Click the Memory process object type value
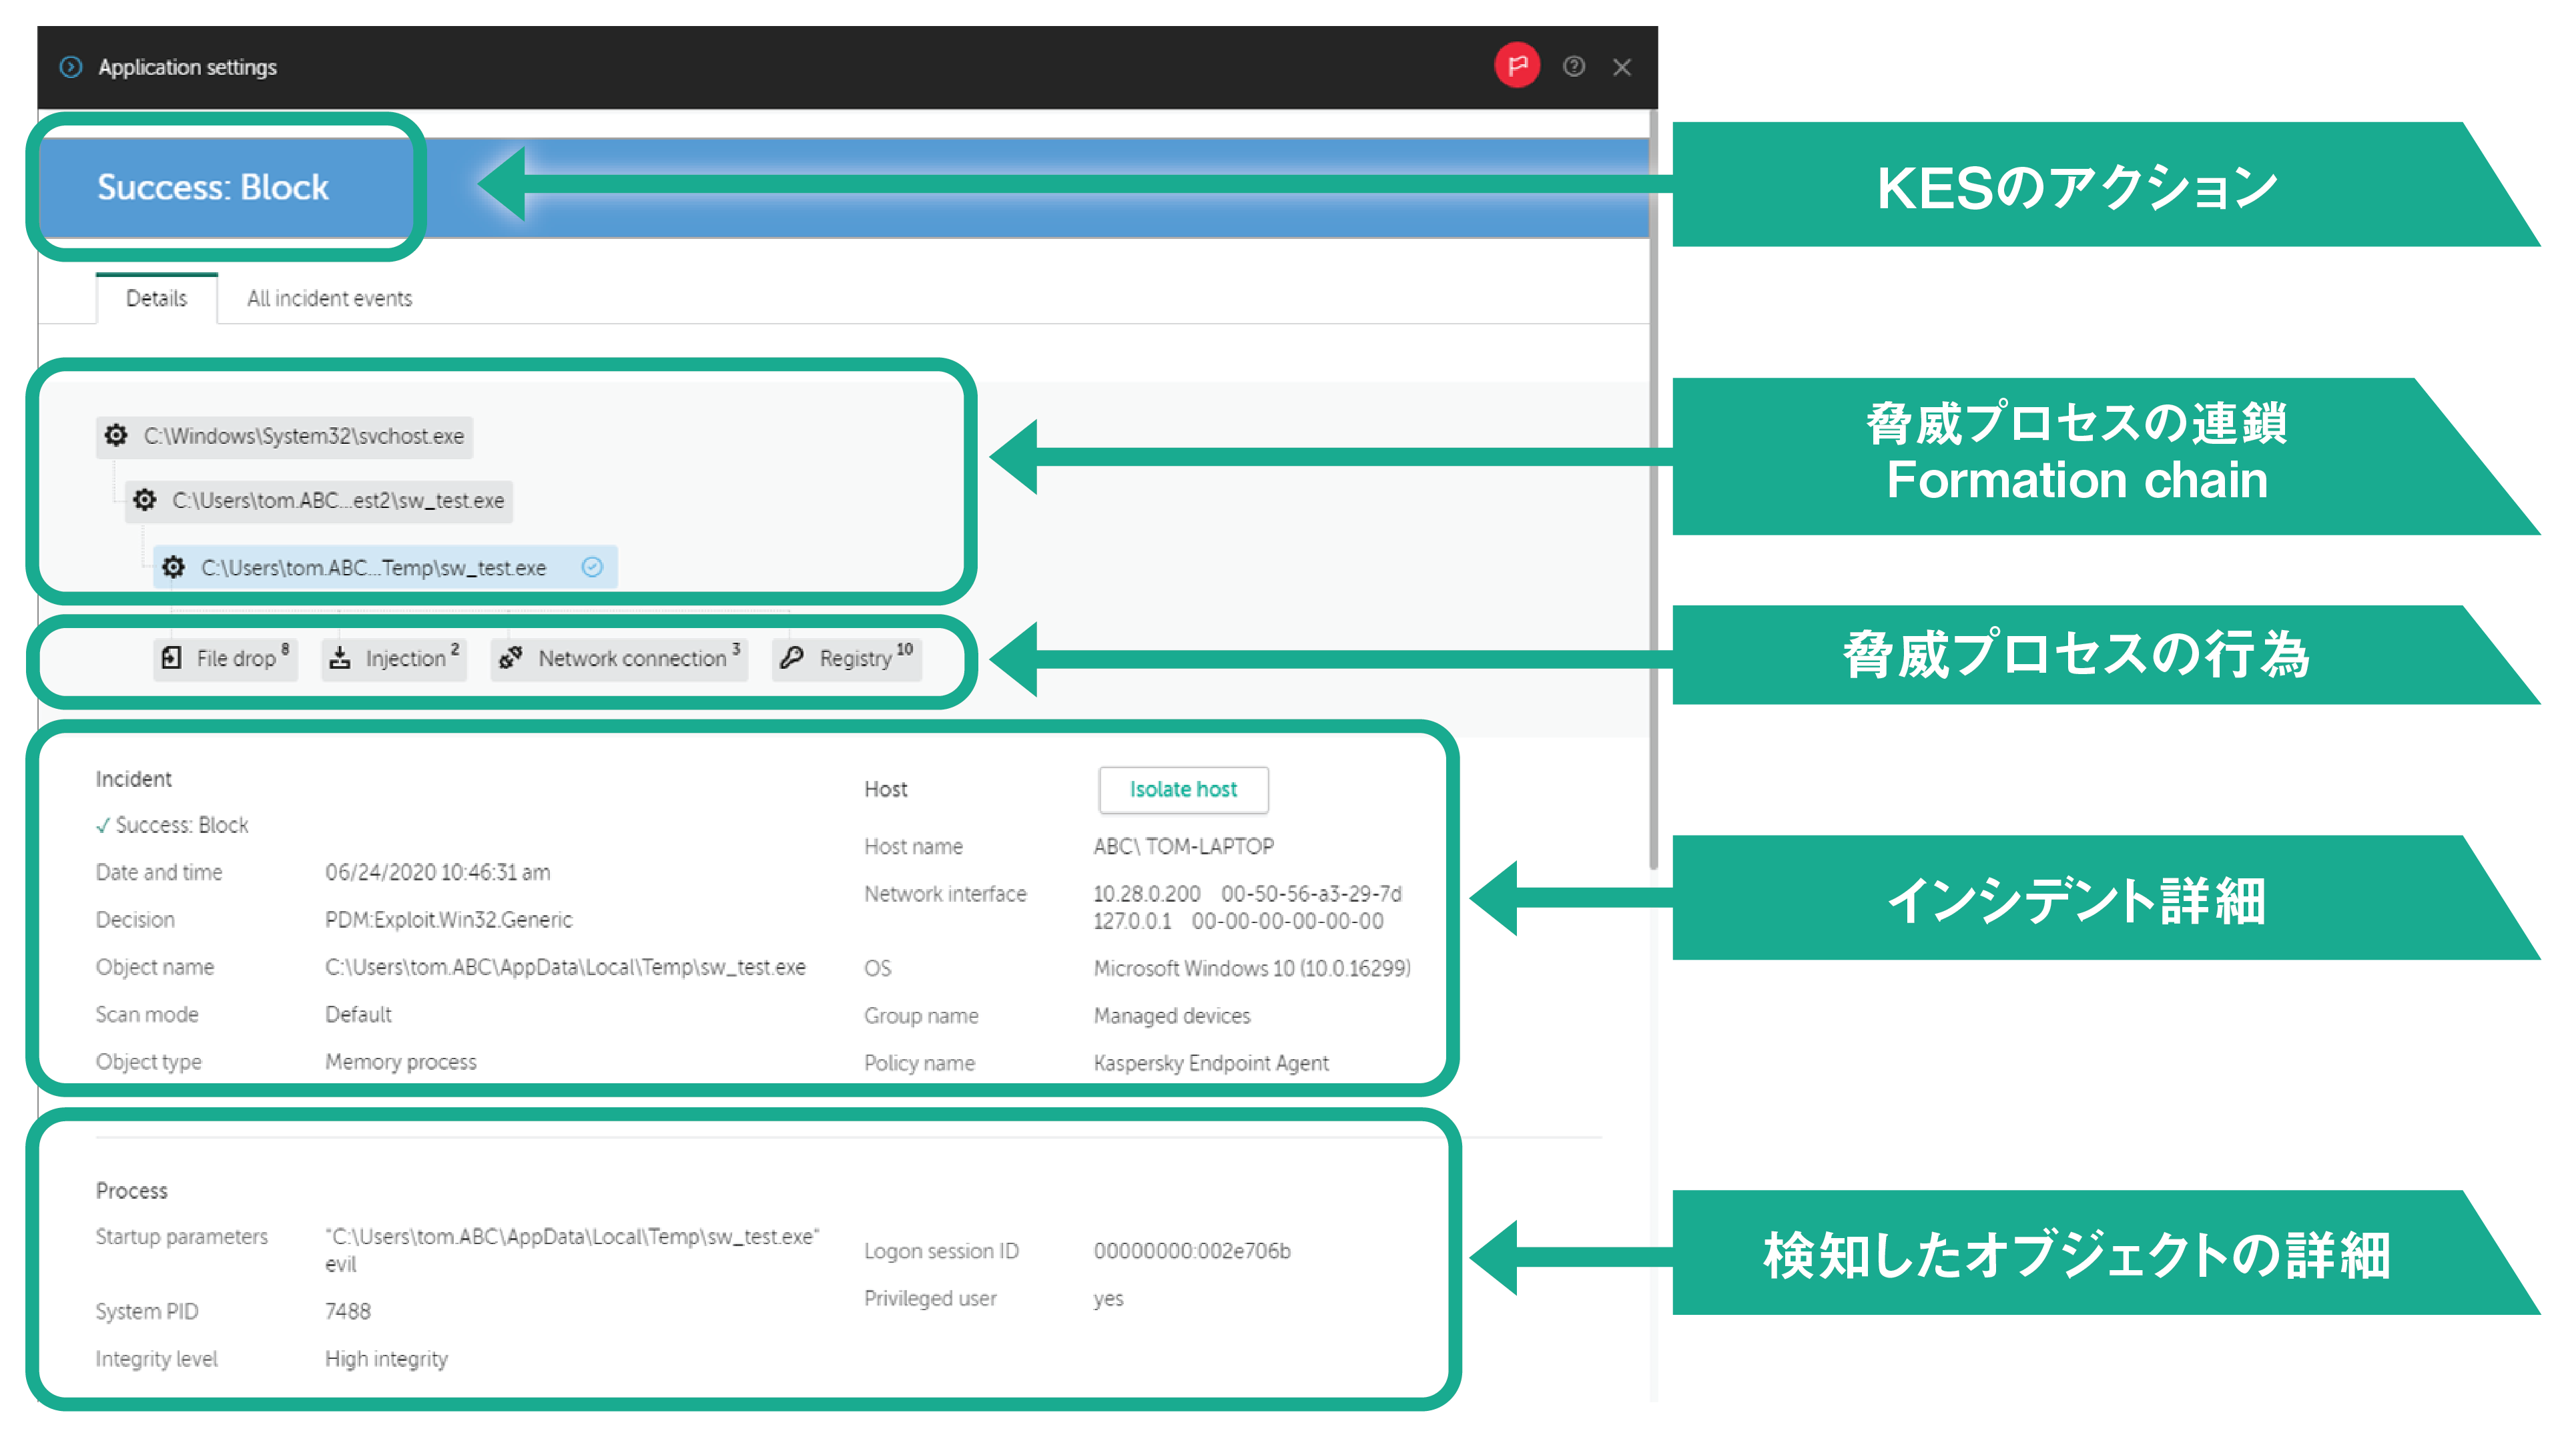The image size is (2576, 1441). coord(400,1062)
